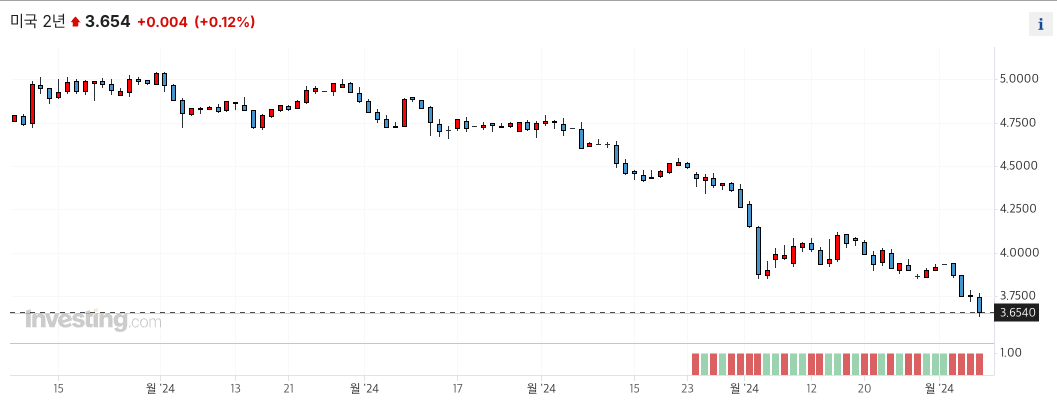Click the 4.0000 y-axis label
The width and height of the screenshot is (1057, 405).
coord(1021,253)
